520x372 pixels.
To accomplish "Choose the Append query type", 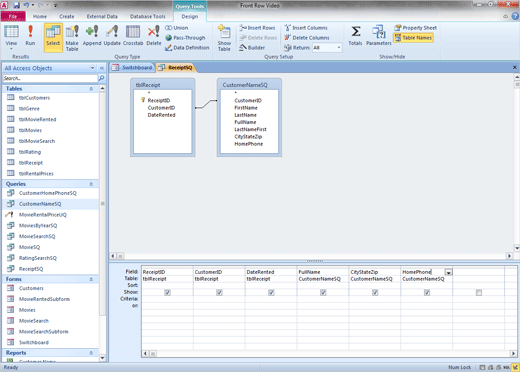I will (92, 36).
